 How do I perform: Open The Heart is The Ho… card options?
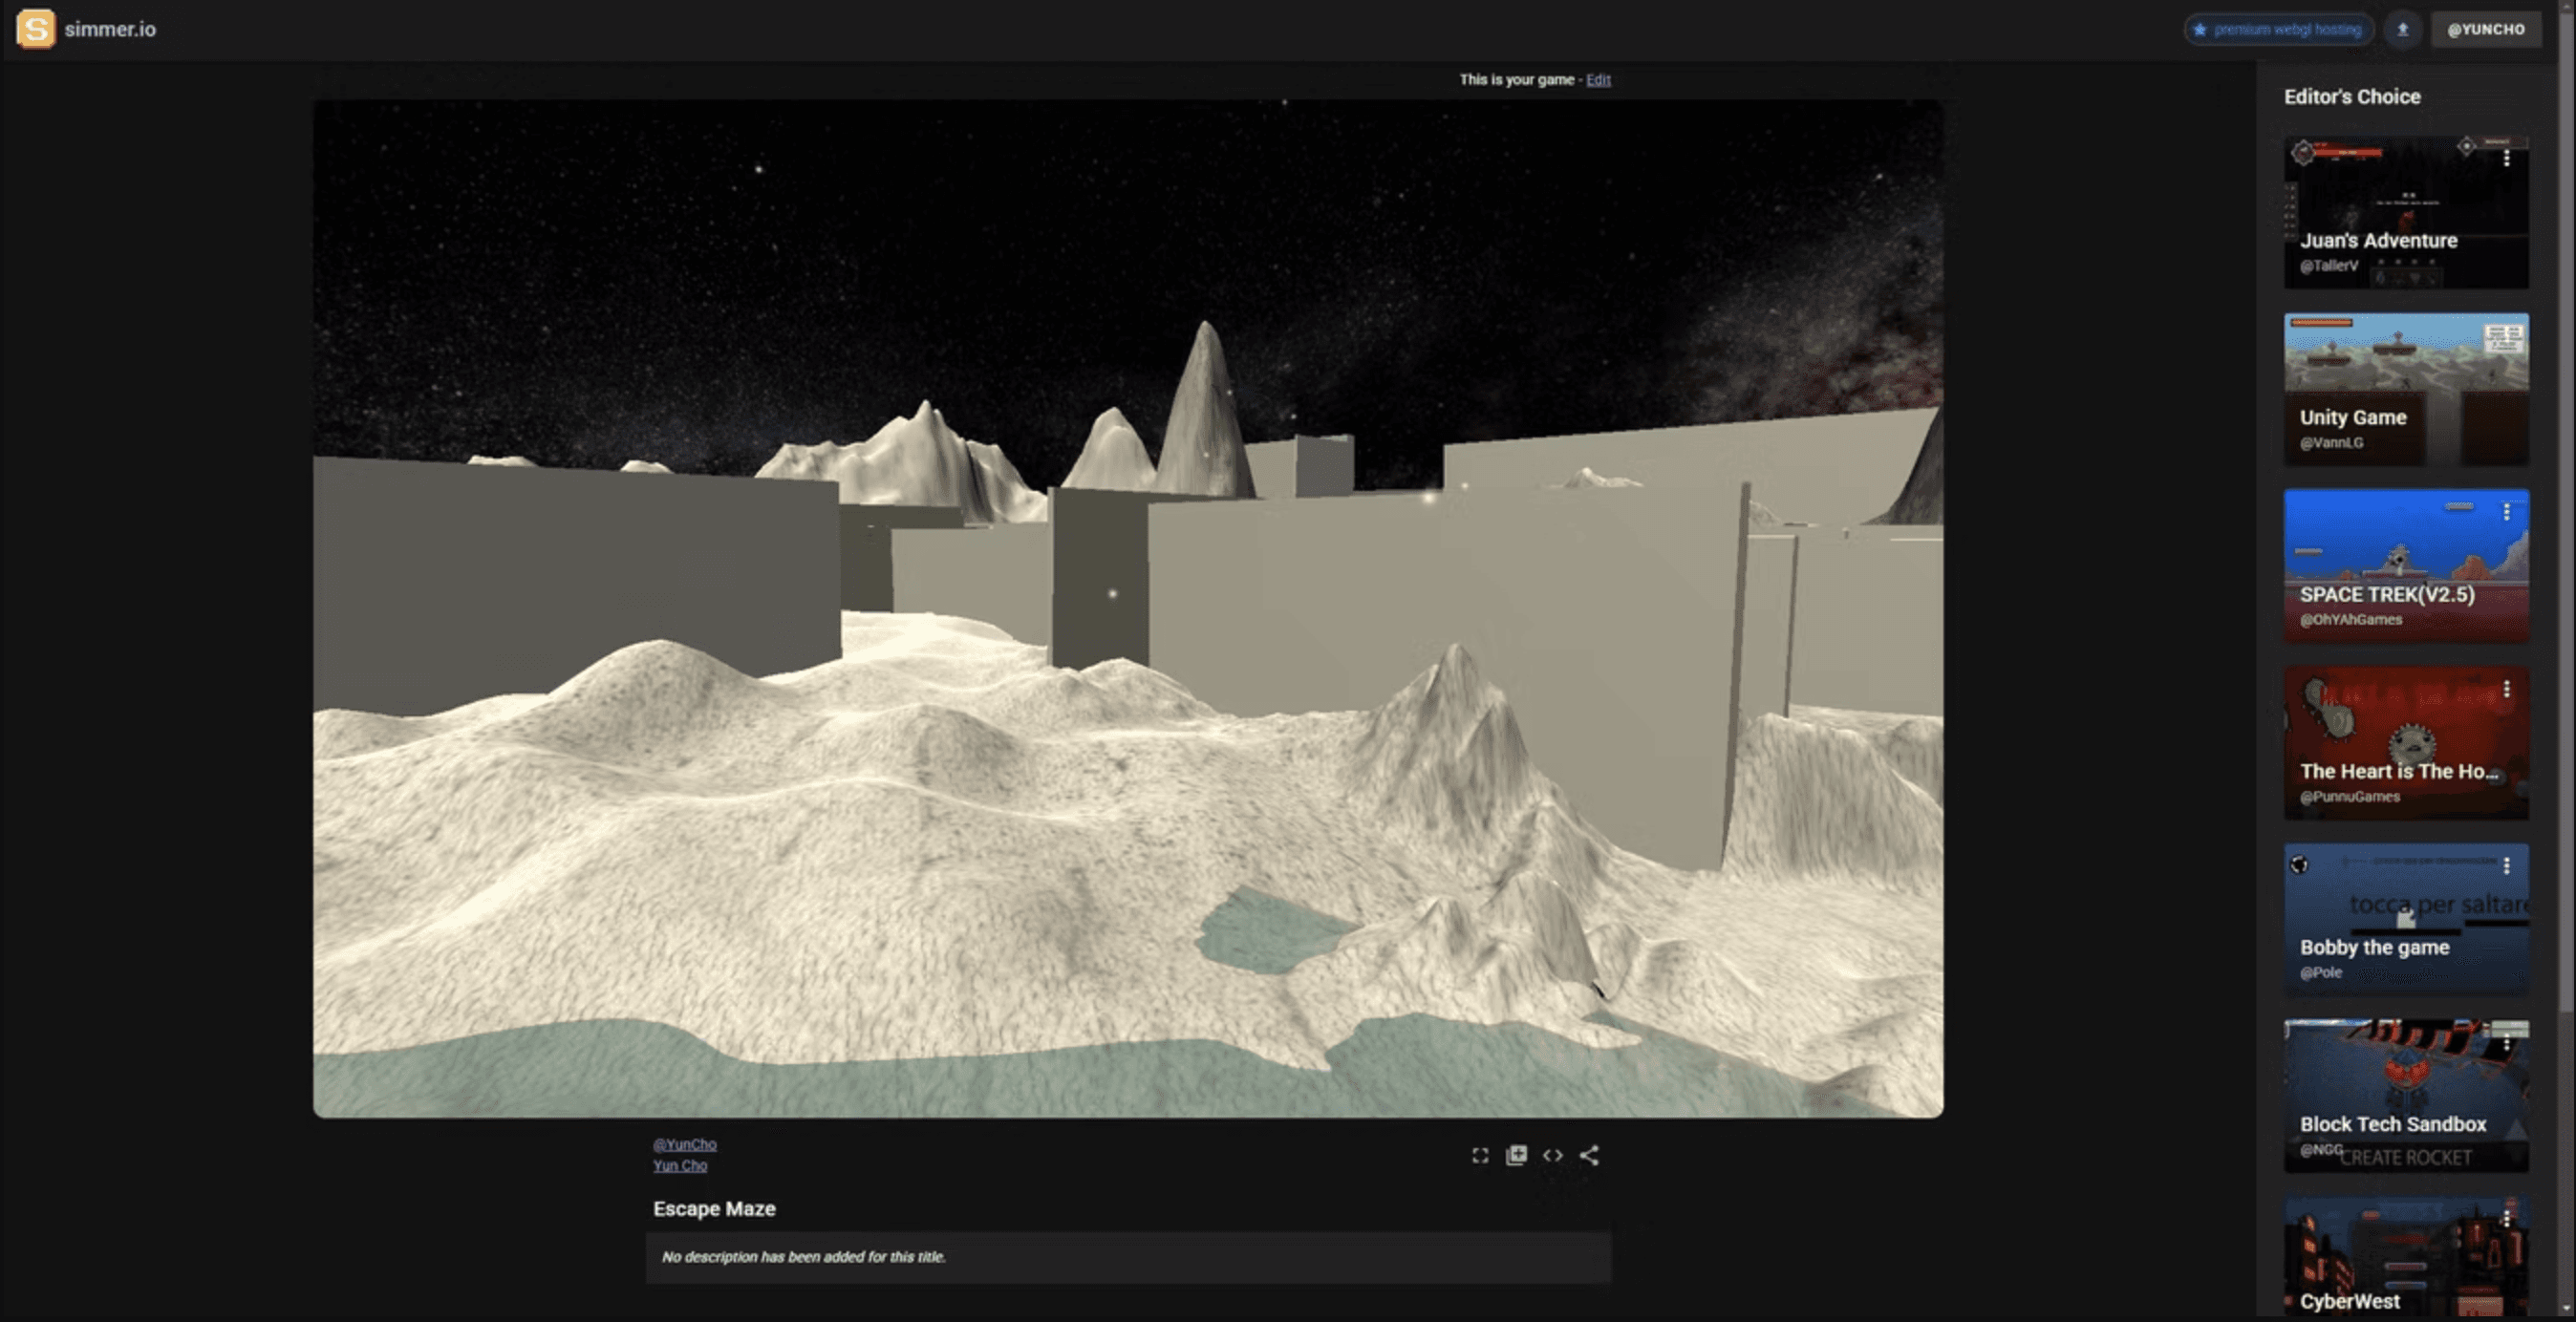pos(2506,689)
